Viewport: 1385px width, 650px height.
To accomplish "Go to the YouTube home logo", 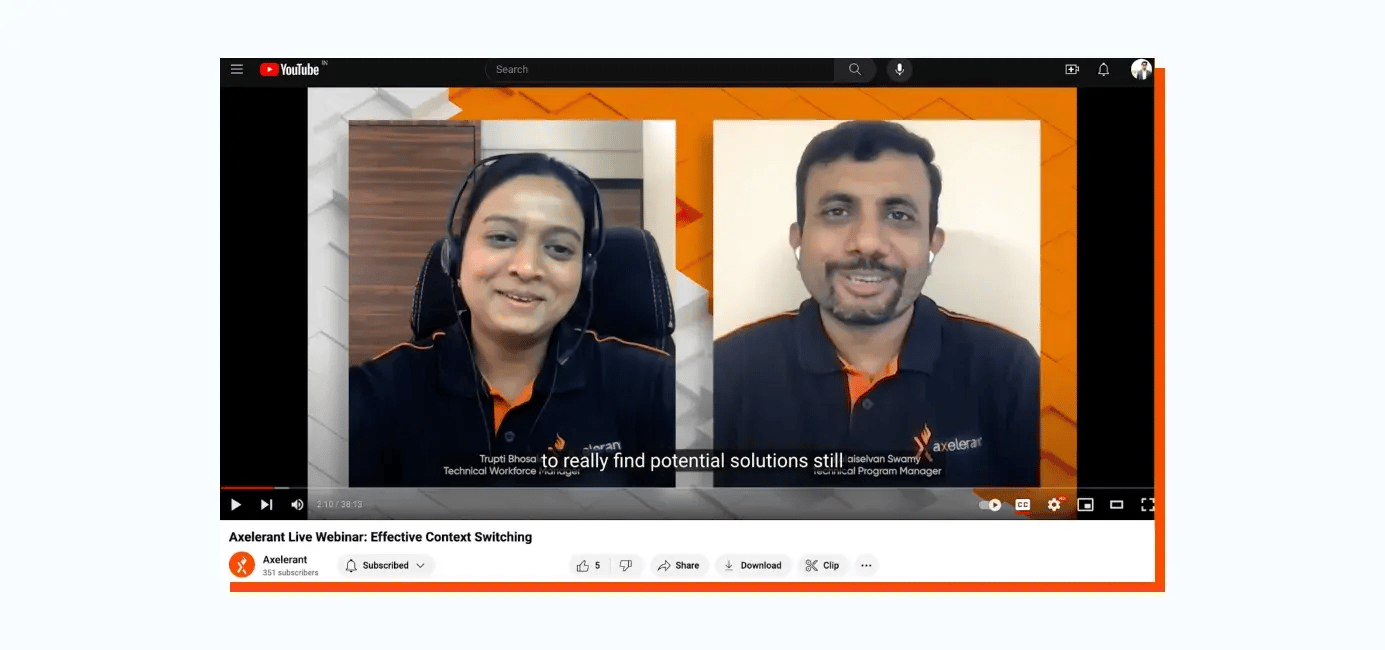I will pyautogui.click(x=290, y=69).
